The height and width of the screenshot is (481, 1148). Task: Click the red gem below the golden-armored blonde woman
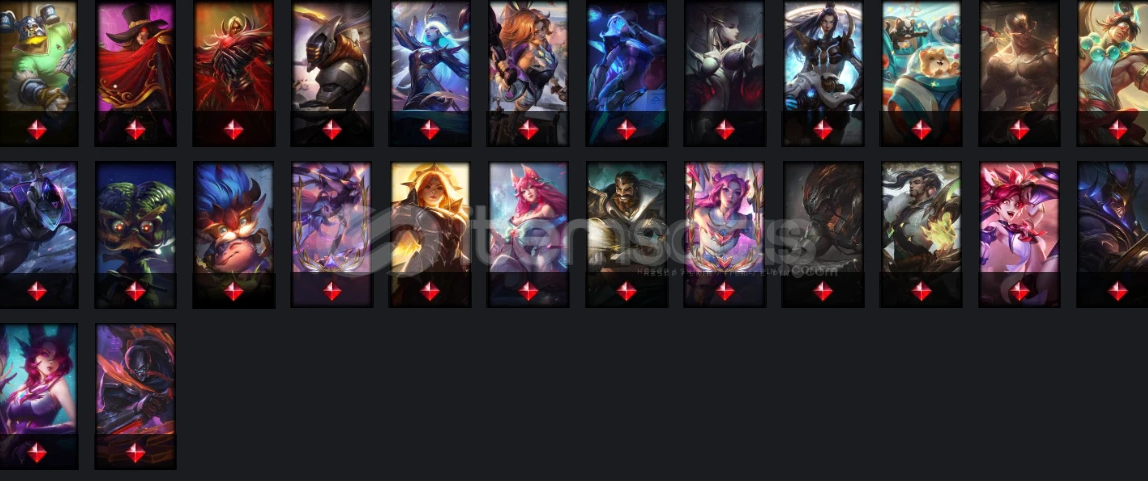[x=430, y=291]
